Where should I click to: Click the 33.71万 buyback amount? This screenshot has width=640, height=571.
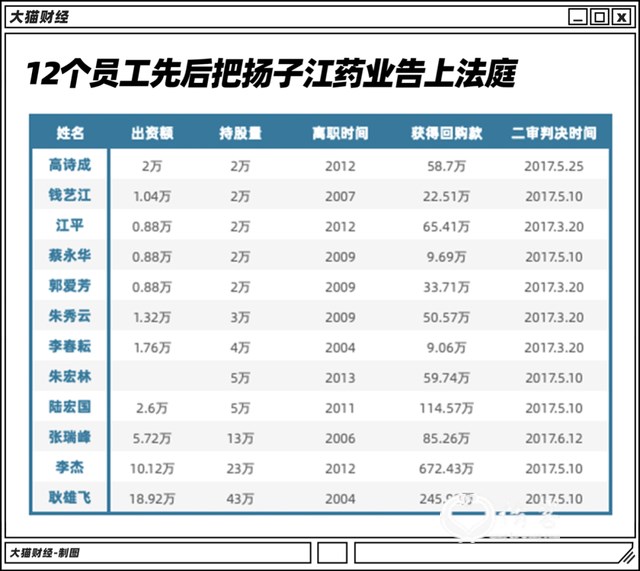[447, 287]
